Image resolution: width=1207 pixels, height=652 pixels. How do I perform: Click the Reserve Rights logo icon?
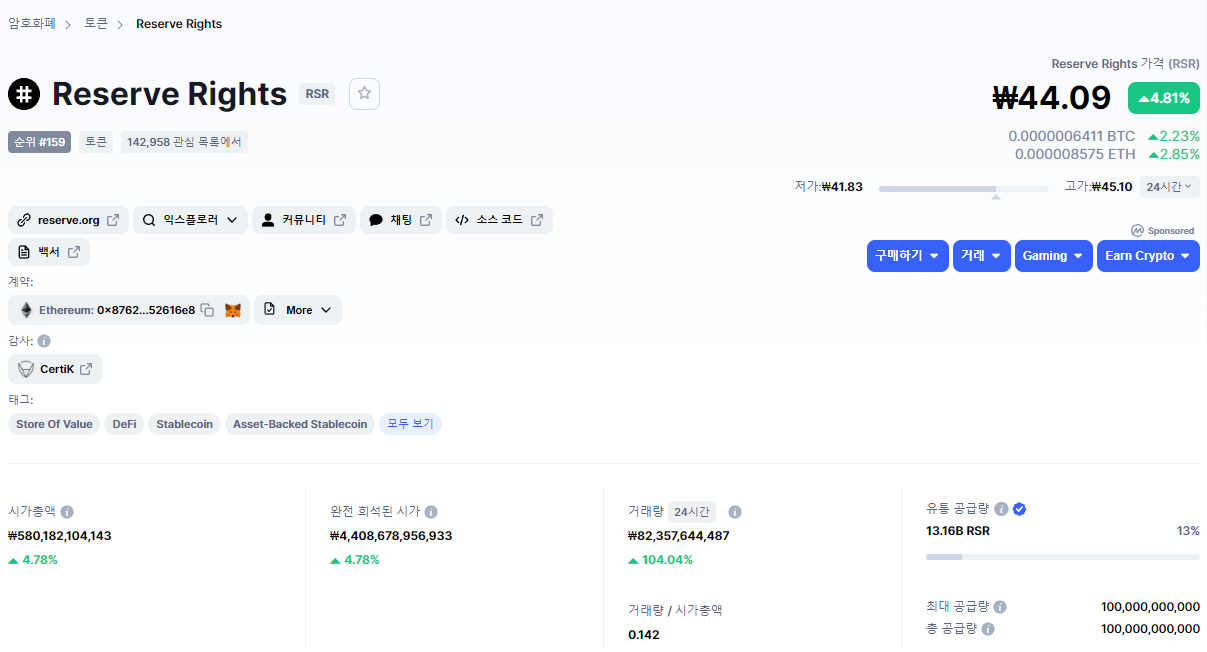pyautogui.click(x=23, y=94)
